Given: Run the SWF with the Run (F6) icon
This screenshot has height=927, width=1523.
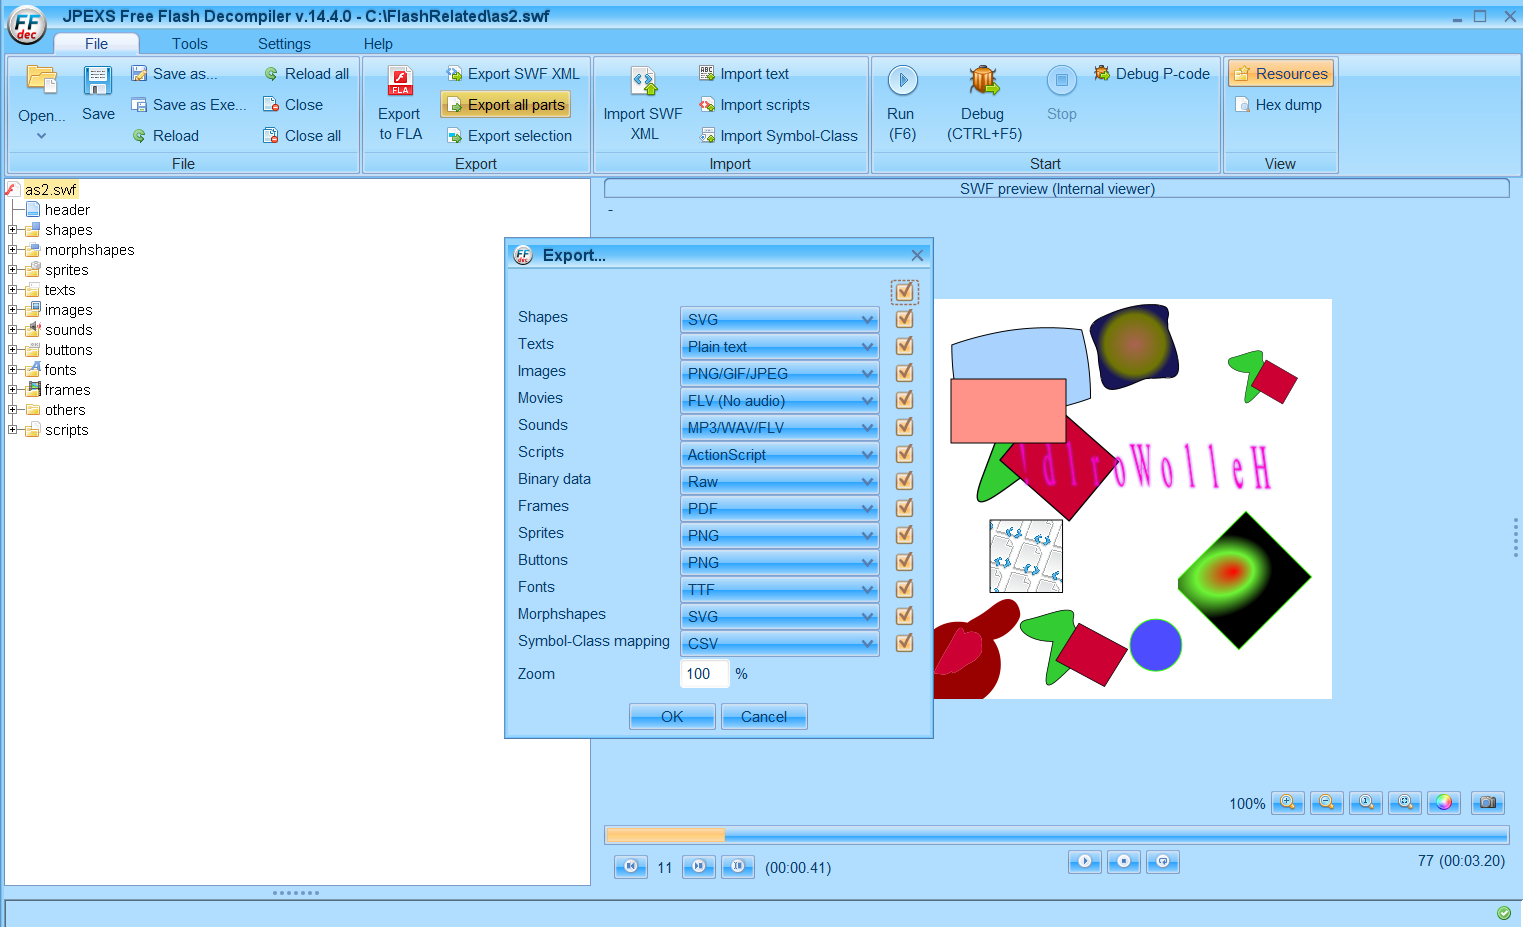Looking at the screenshot, I should [902, 80].
